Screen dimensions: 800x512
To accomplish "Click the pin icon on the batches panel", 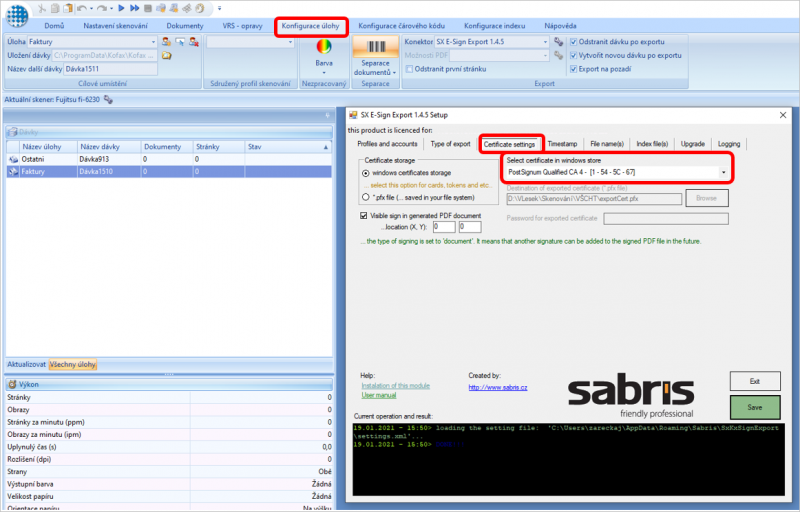I will click(x=328, y=116).
